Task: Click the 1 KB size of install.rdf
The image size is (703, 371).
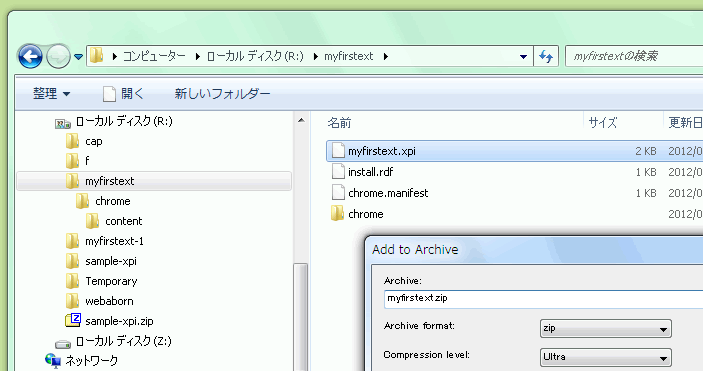Action: 646,172
